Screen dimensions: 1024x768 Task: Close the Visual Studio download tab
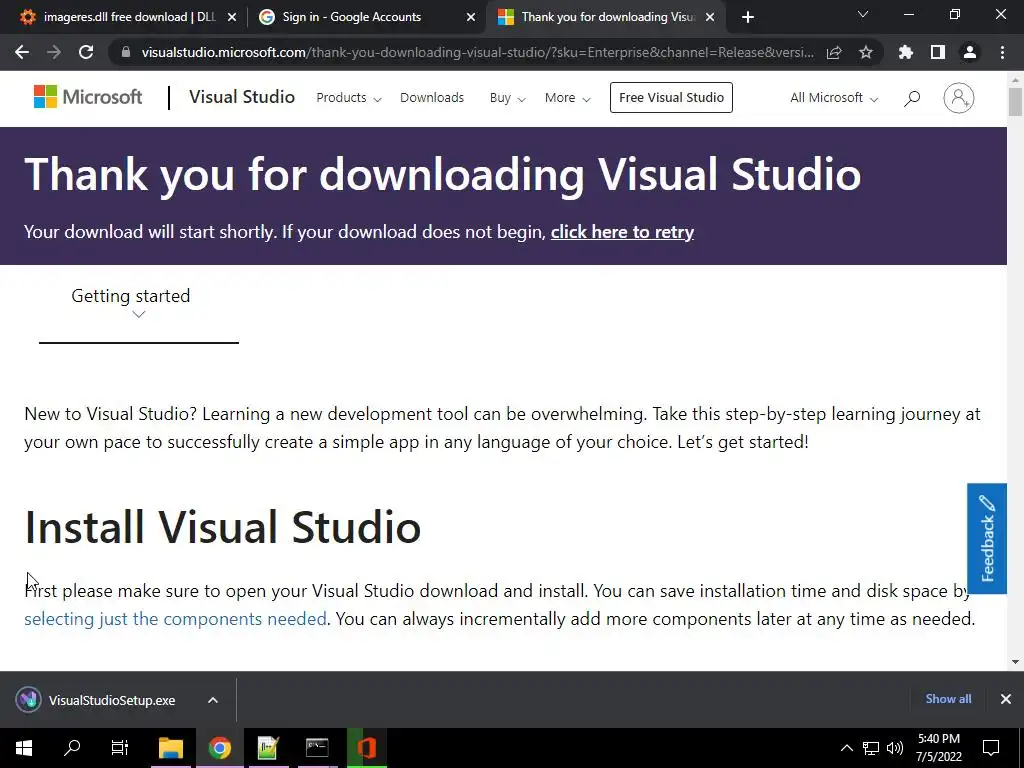pyautogui.click(x=710, y=17)
